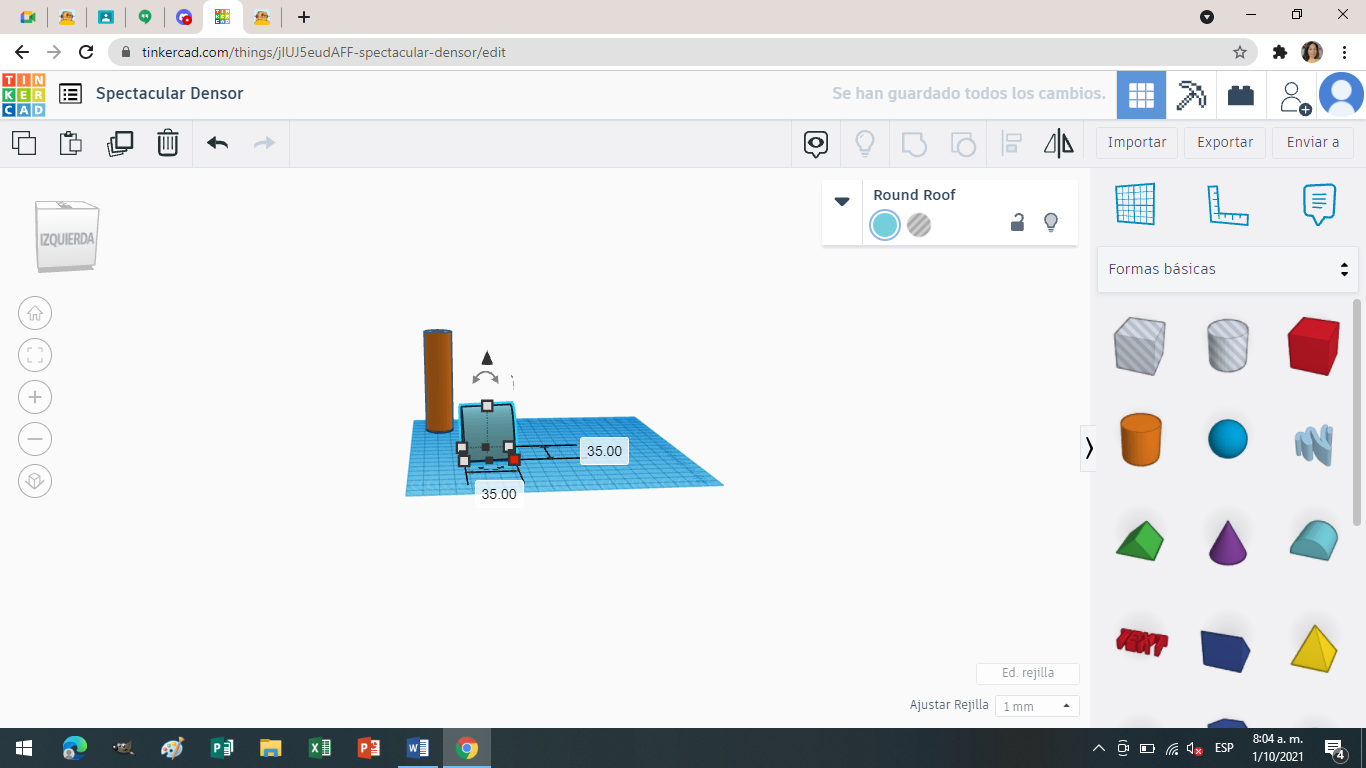Click the Home view button
This screenshot has width=1366, height=768.
[35, 313]
